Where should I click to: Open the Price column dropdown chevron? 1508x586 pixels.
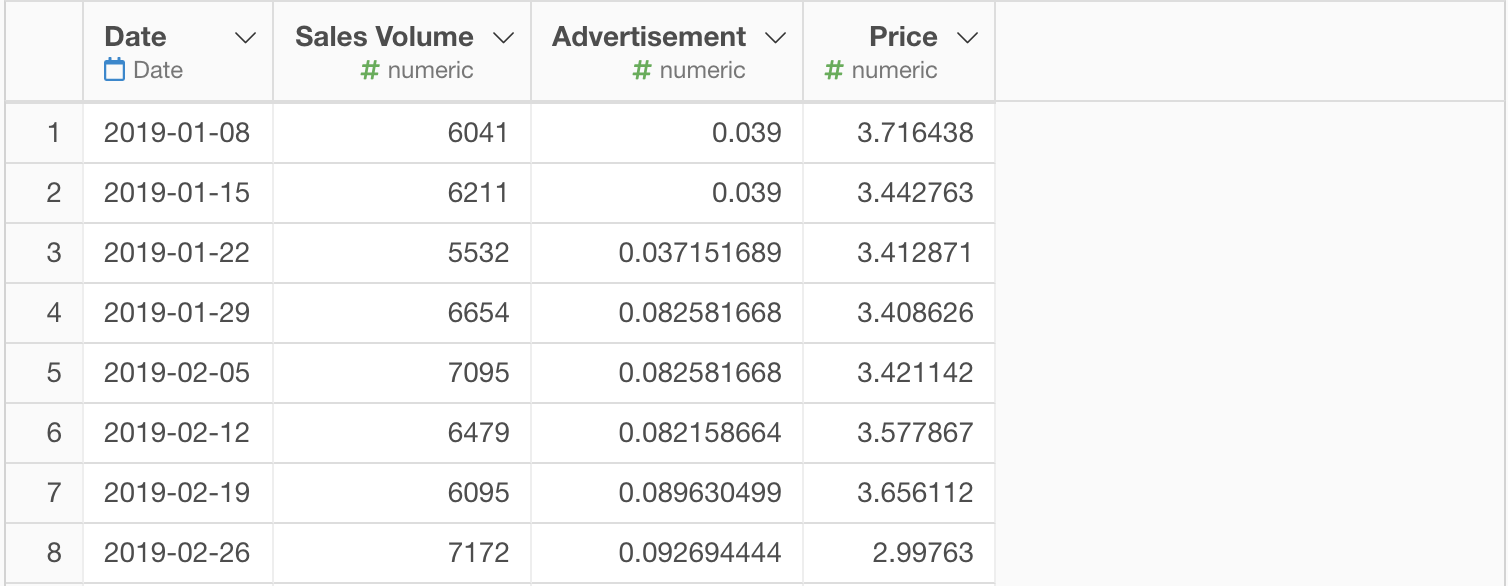tap(967, 38)
